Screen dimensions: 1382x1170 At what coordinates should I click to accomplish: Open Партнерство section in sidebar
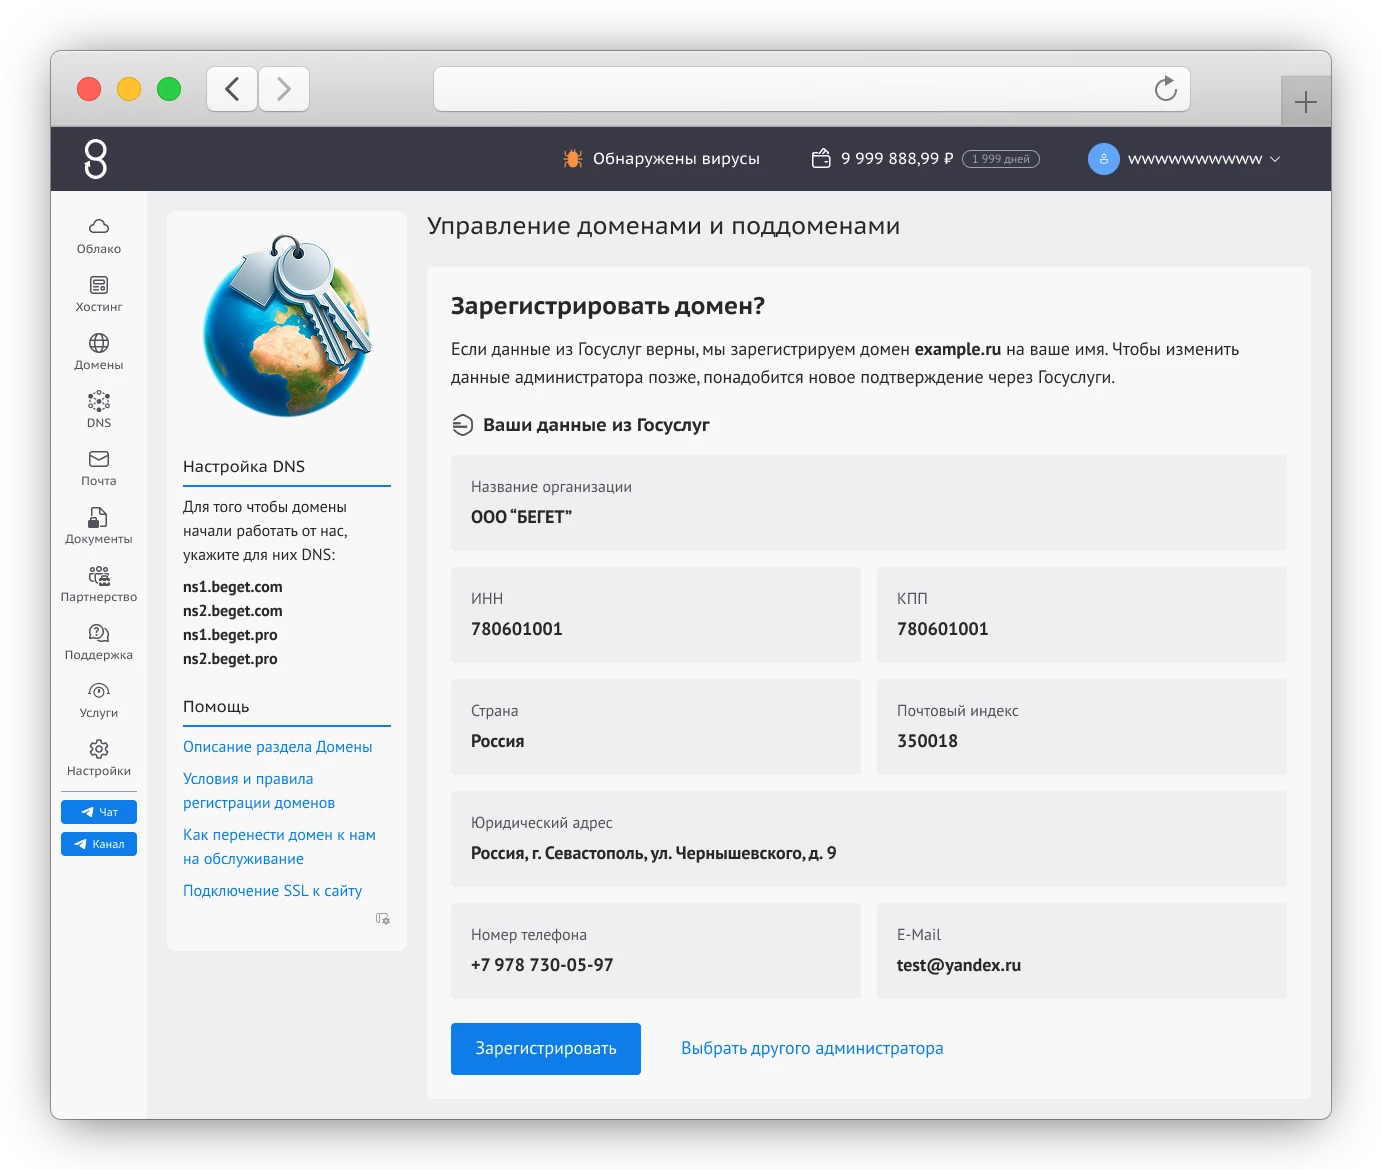pos(99,584)
